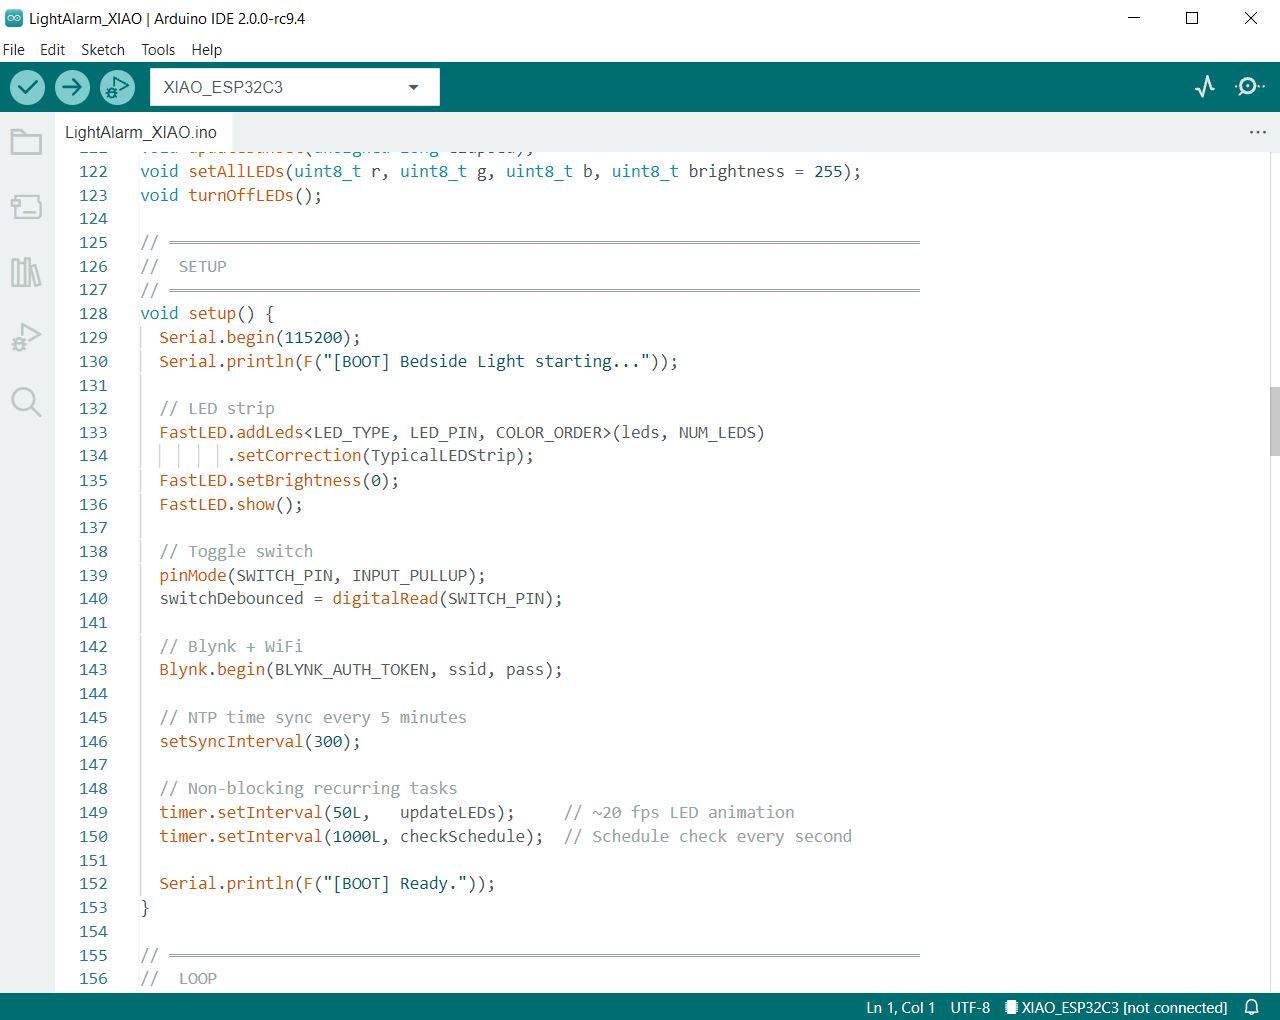Click the setSyncInterval(300) line

pos(260,742)
